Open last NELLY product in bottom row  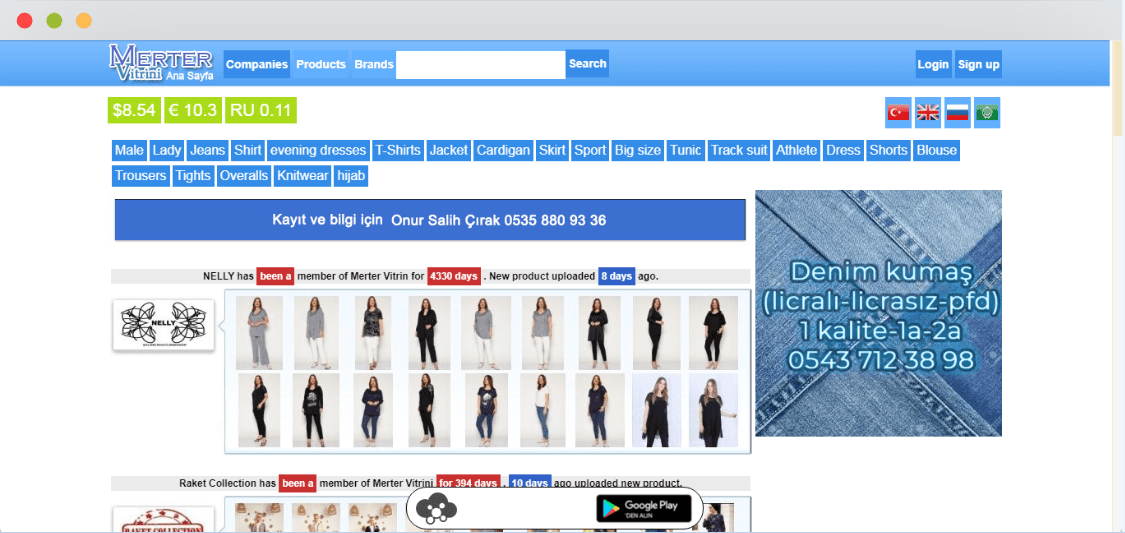point(713,410)
